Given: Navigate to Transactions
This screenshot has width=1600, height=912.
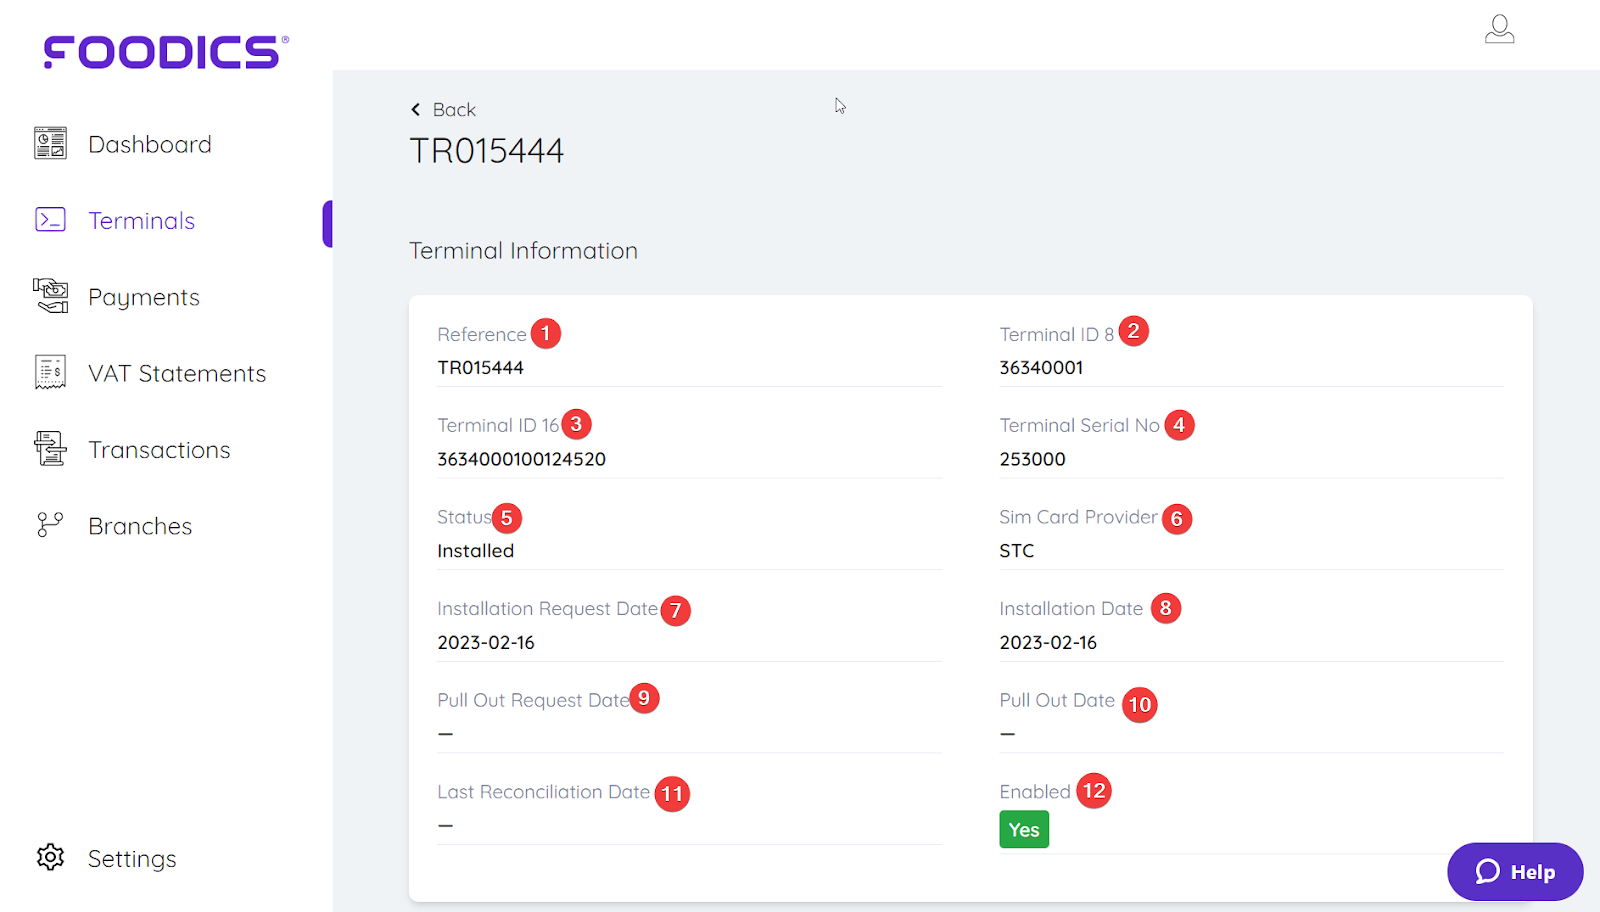Looking at the screenshot, I should (x=159, y=450).
